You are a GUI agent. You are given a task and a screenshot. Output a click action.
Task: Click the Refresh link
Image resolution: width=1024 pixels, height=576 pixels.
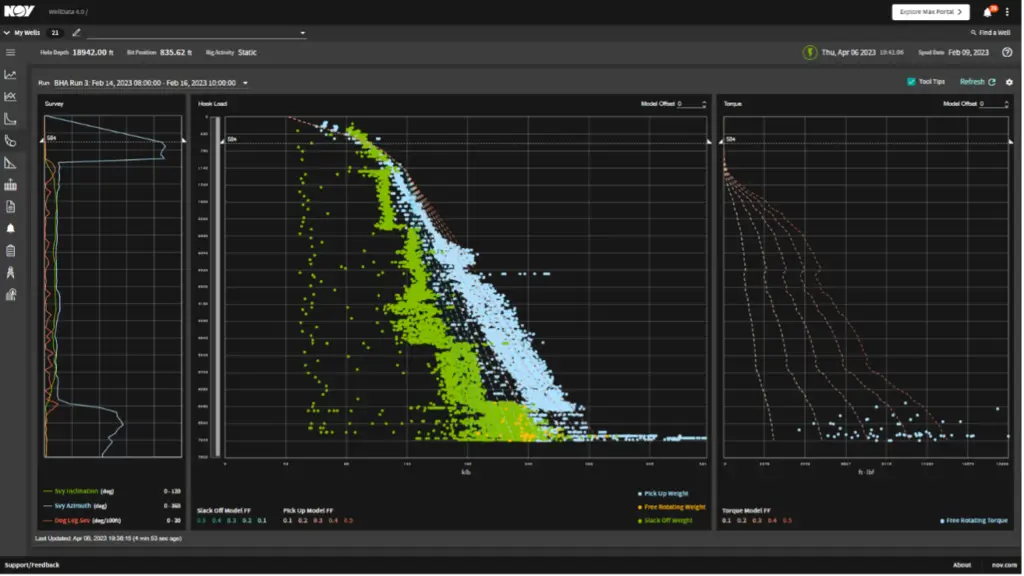point(972,82)
